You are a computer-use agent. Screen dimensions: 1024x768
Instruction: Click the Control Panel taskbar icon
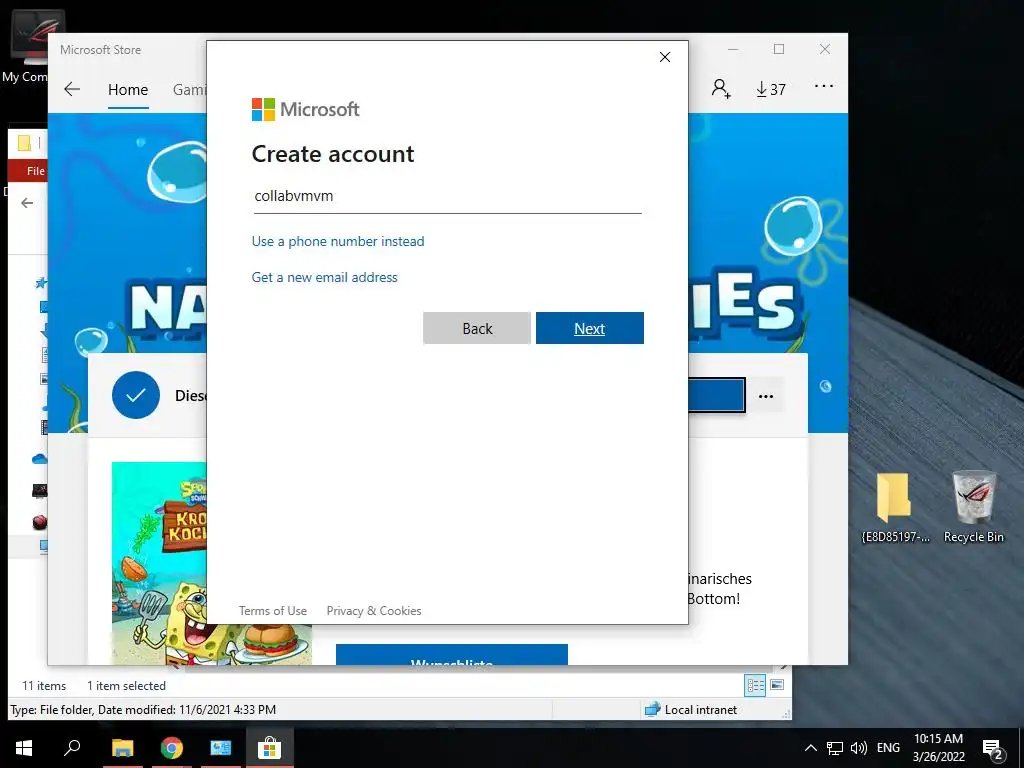[x=220, y=748]
